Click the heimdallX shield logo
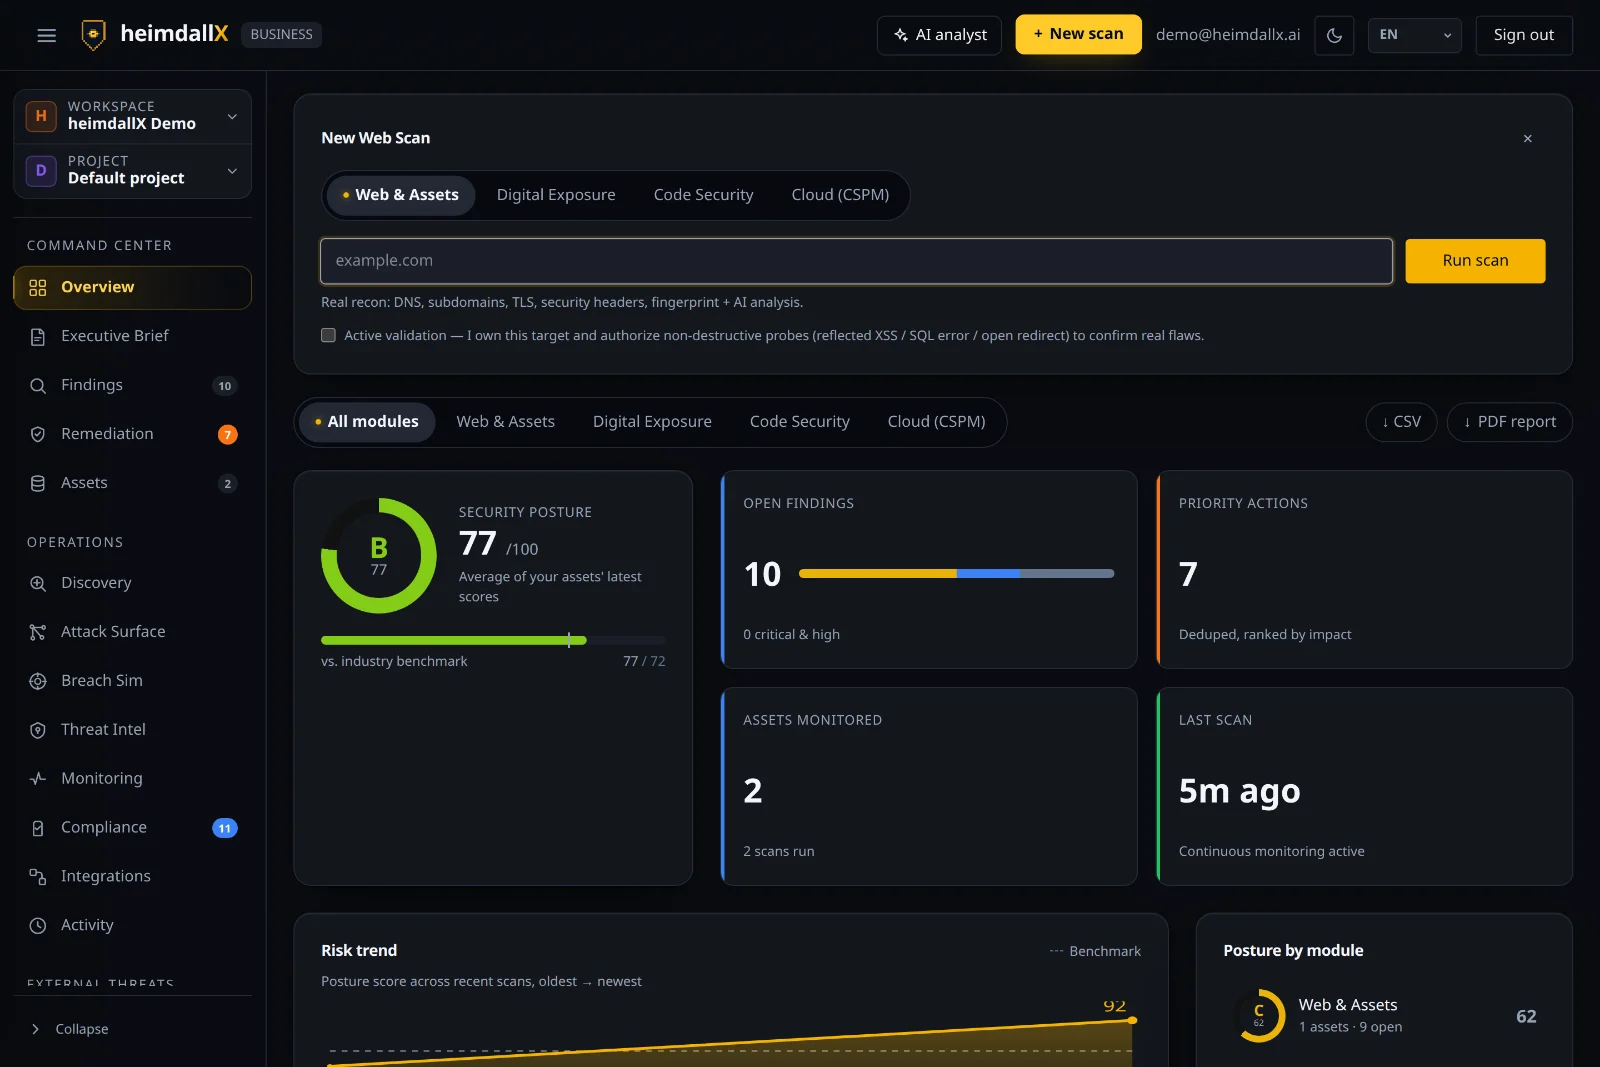 pos(93,35)
